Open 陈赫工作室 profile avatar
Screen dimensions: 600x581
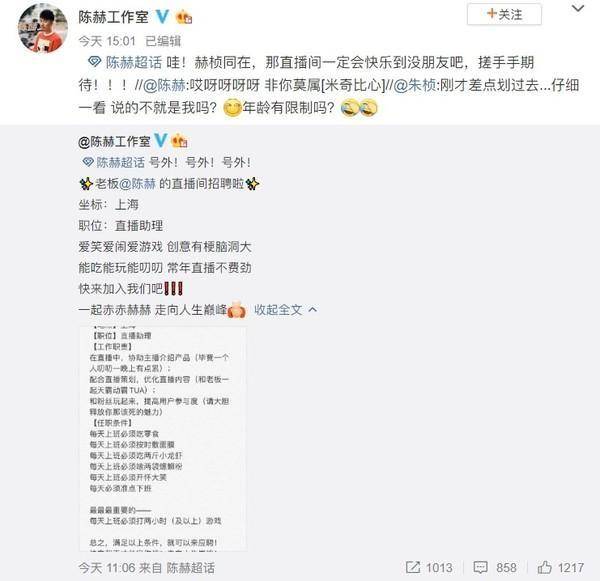[x=43, y=28]
